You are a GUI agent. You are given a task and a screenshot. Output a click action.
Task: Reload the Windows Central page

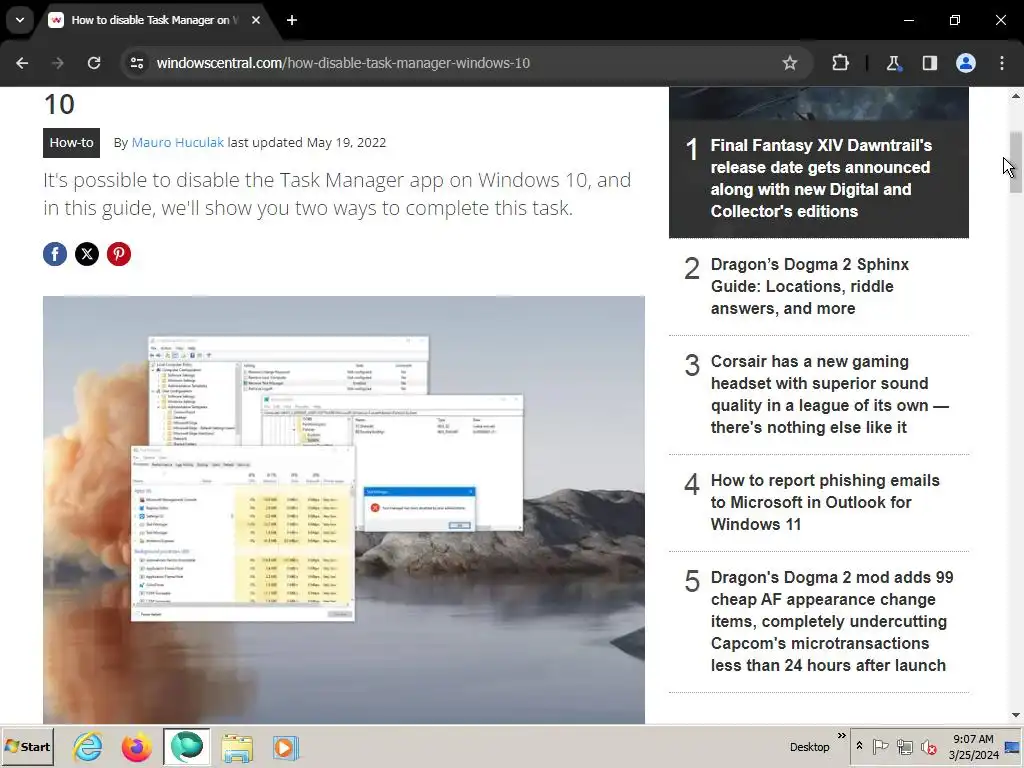tap(94, 63)
